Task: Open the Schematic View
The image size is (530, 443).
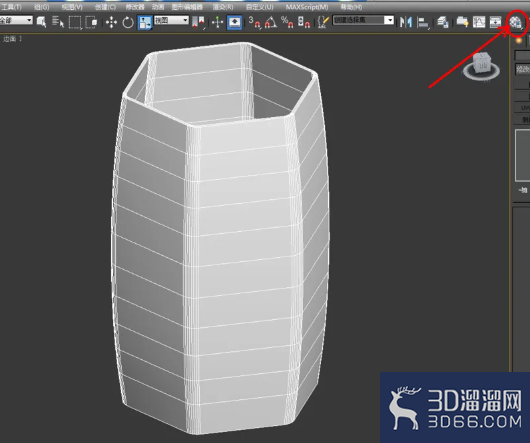Action: (x=495, y=22)
